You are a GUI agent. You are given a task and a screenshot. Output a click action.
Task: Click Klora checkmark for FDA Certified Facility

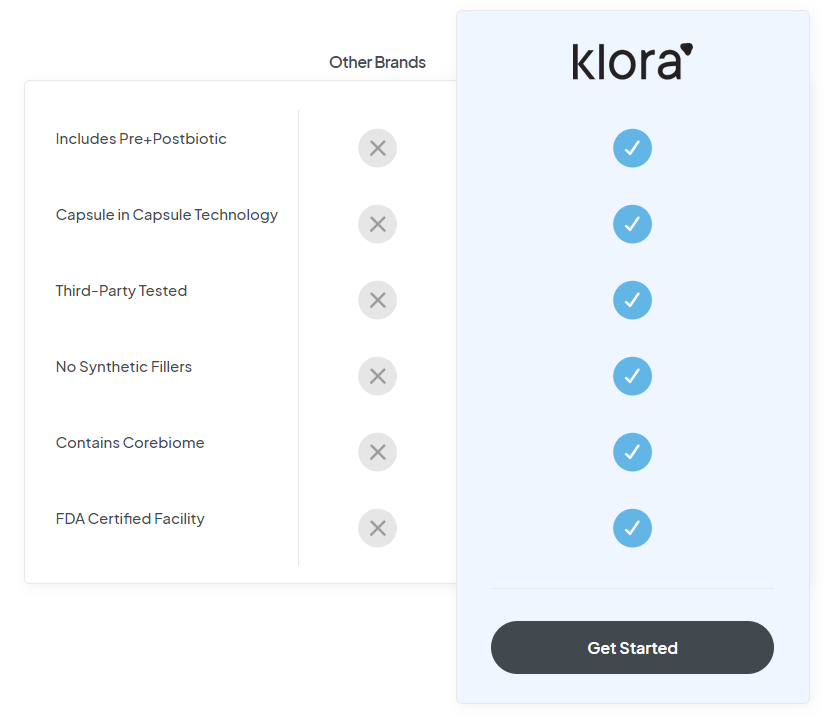click(632, 528)
